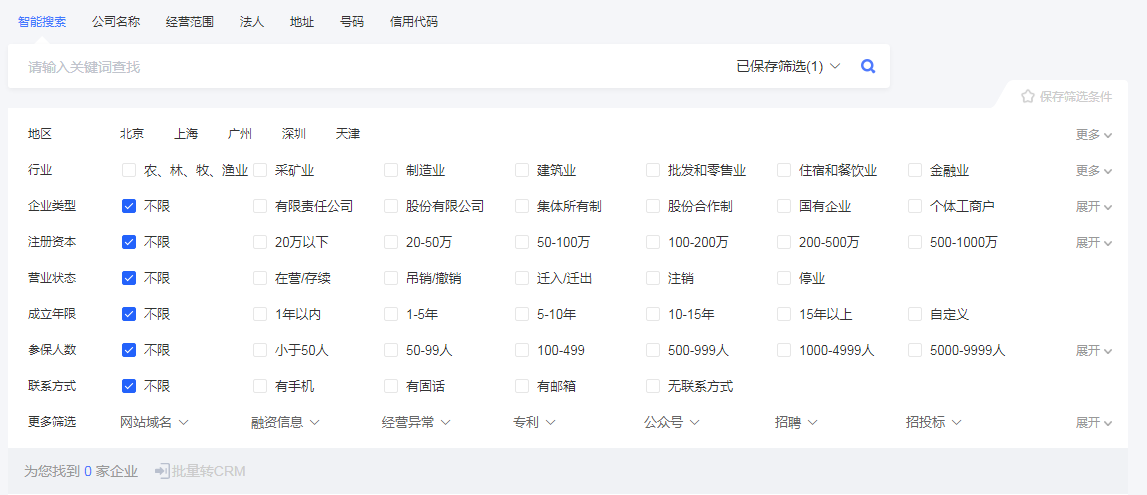This screenshot has width=1147, height=495.
Task: Check the 住宿和餐饮业 checkbox
Action: (784, 170)
